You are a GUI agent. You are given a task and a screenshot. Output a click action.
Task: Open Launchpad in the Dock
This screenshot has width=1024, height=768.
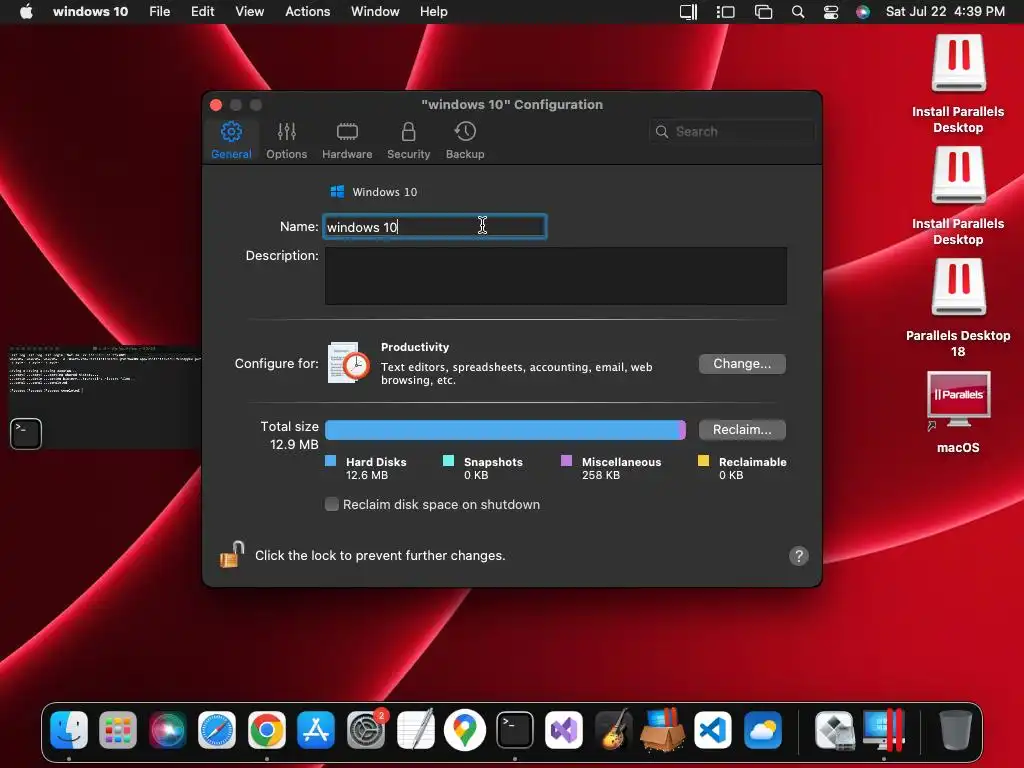(118, 729)
